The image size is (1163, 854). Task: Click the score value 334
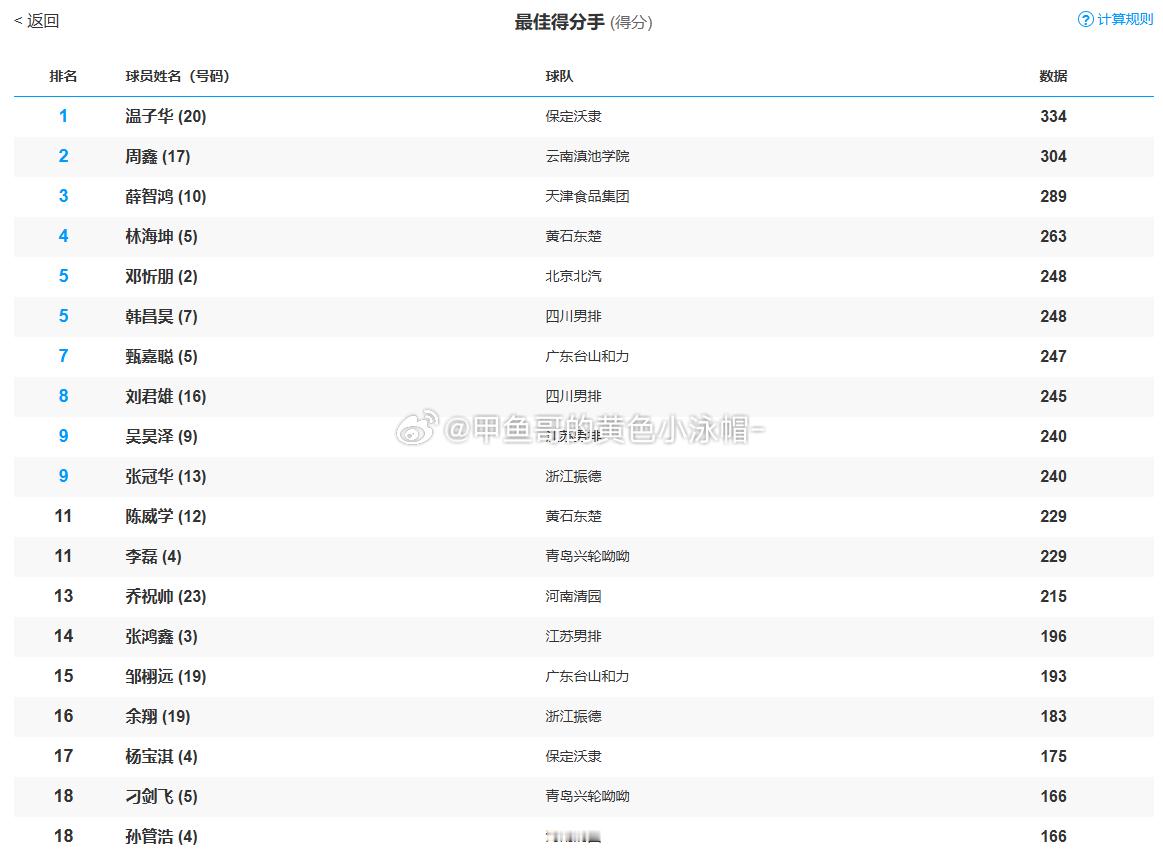(x=1053, y=116)
